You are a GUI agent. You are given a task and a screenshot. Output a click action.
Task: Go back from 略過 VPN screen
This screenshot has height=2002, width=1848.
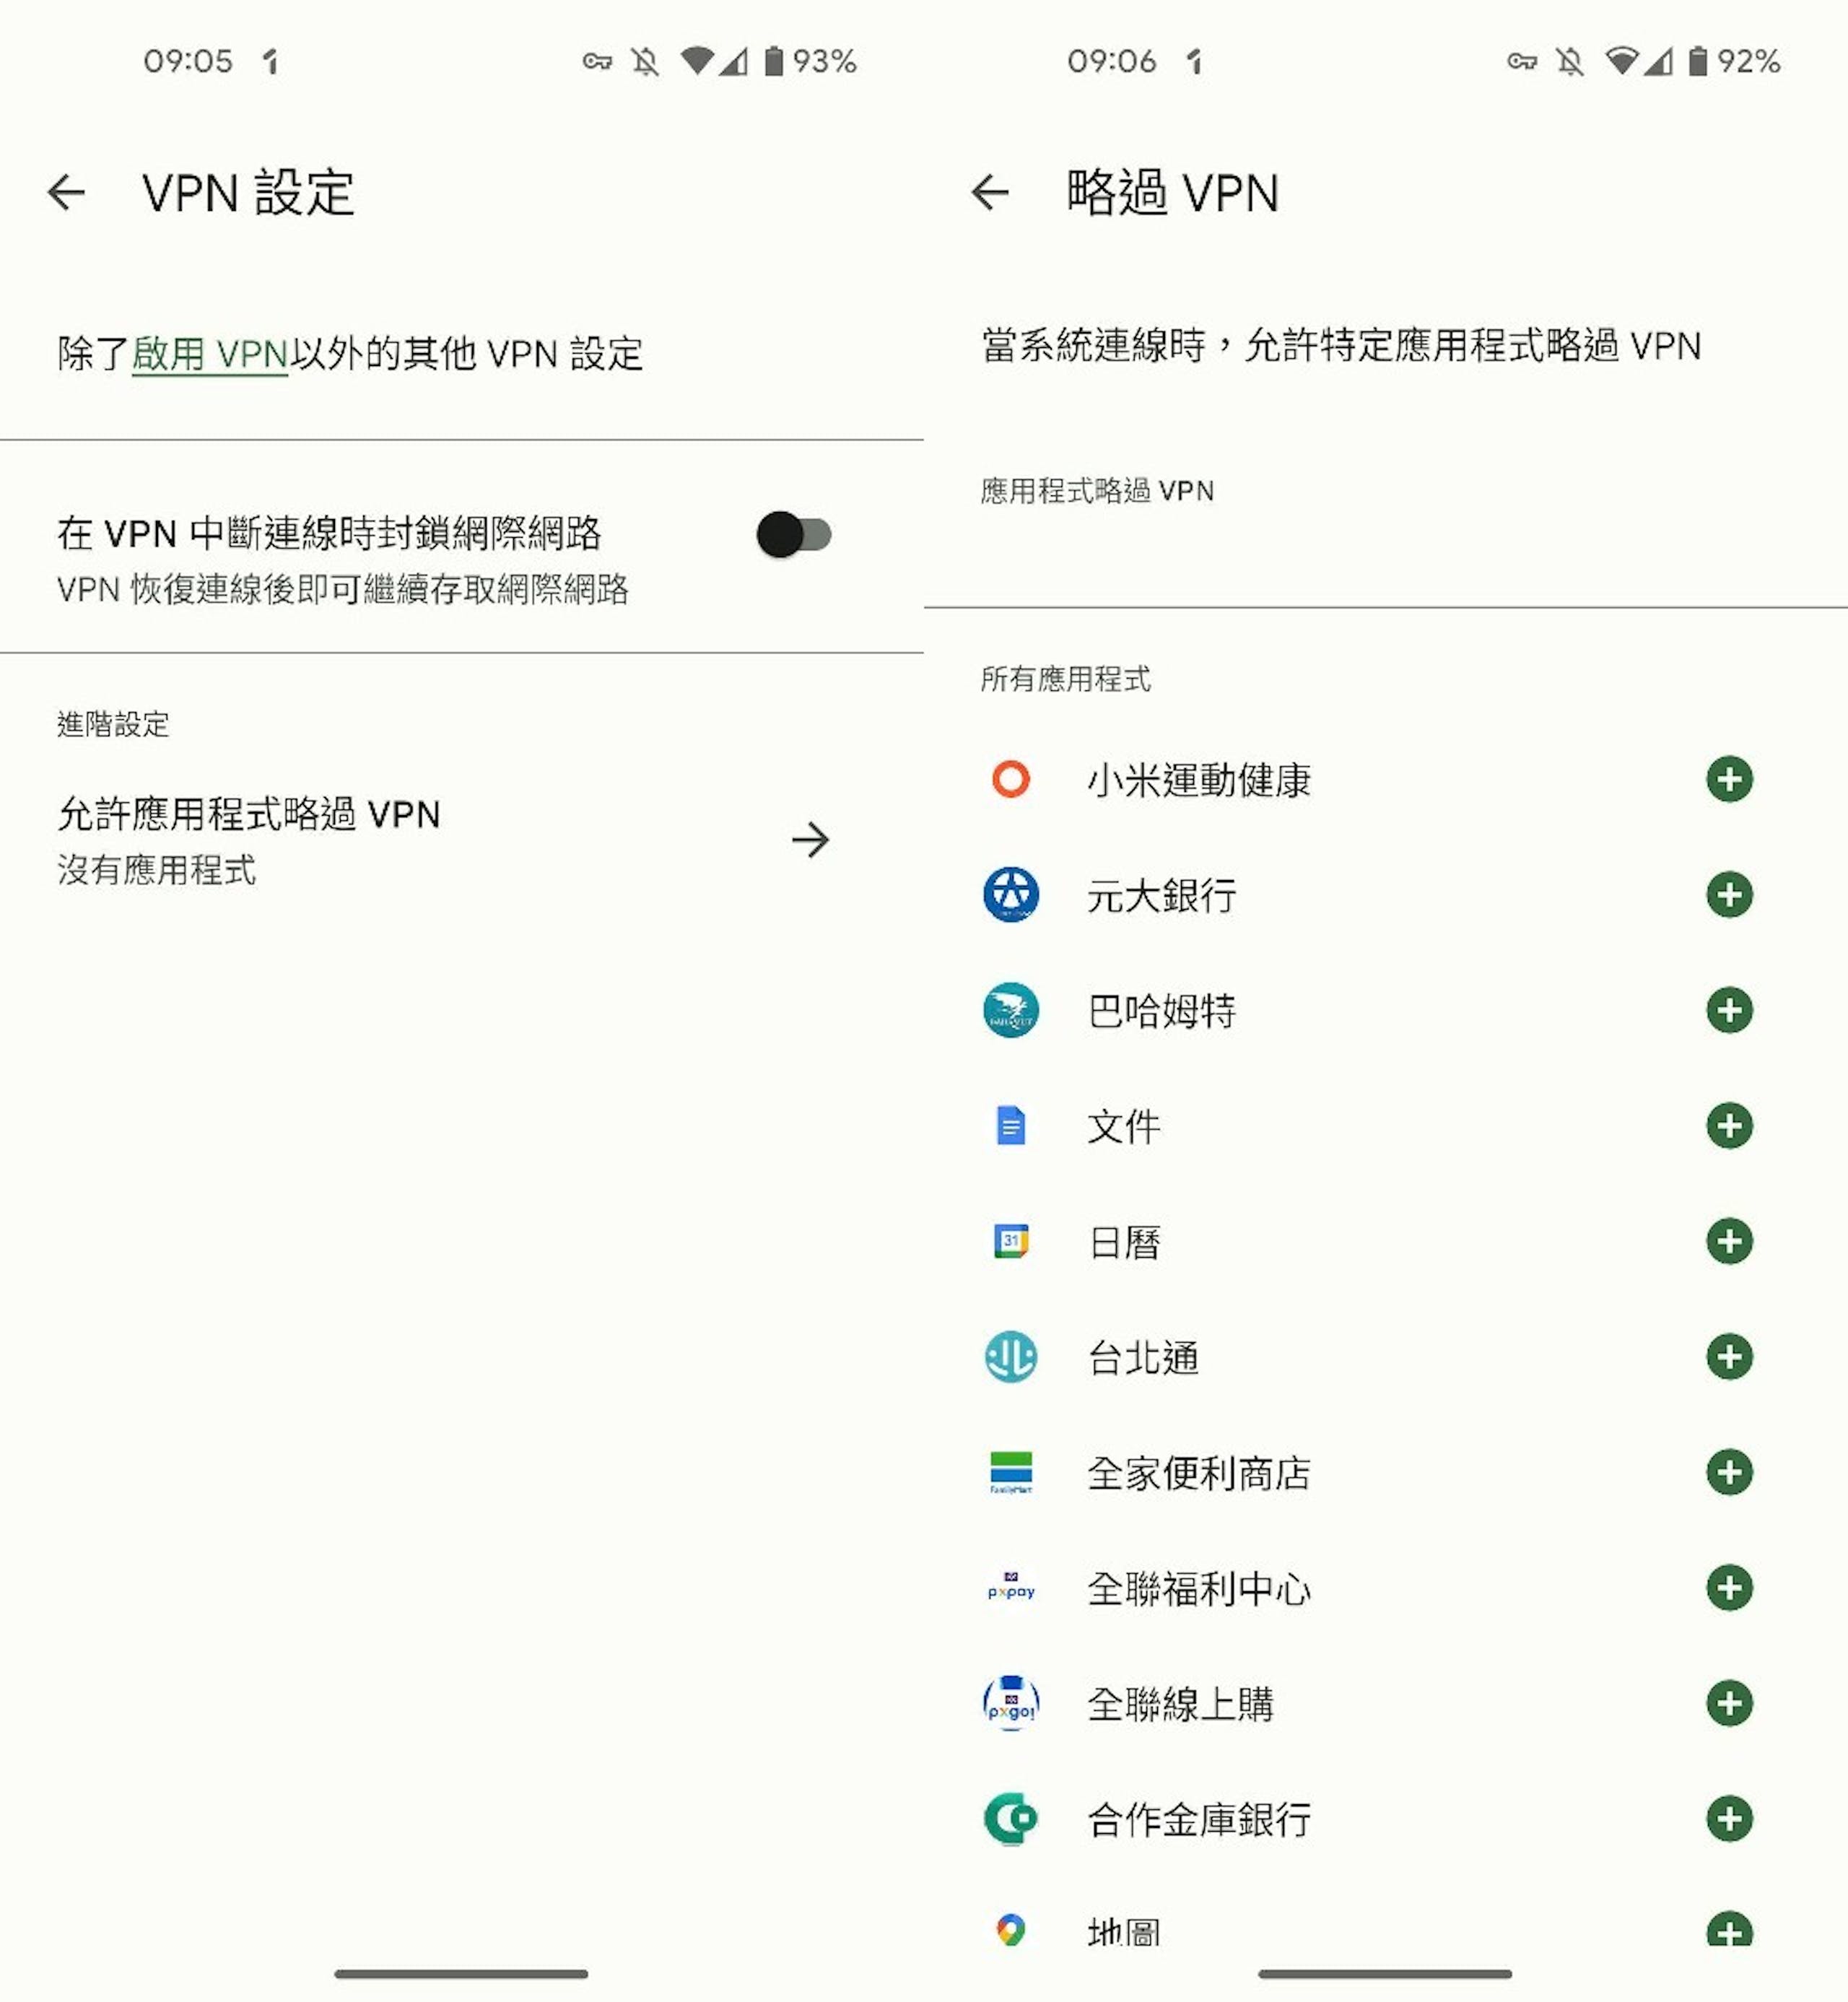[990, 192]
